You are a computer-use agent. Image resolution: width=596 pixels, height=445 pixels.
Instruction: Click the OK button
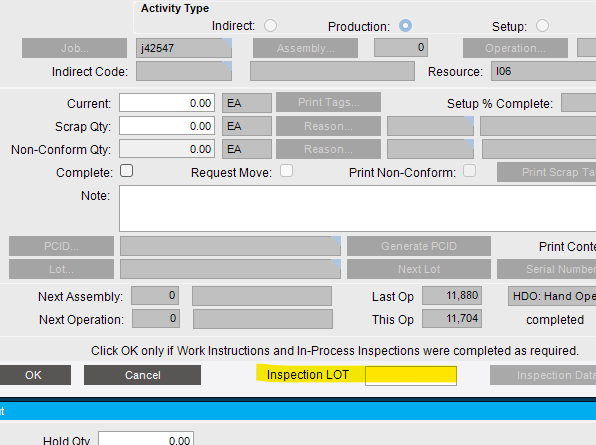click(x=34, y=375)
